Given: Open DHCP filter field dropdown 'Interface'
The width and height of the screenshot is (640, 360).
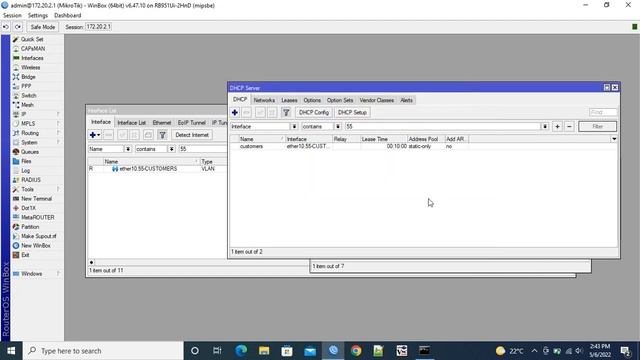Looking at the screenshot, I should click(x=294, y=127).
